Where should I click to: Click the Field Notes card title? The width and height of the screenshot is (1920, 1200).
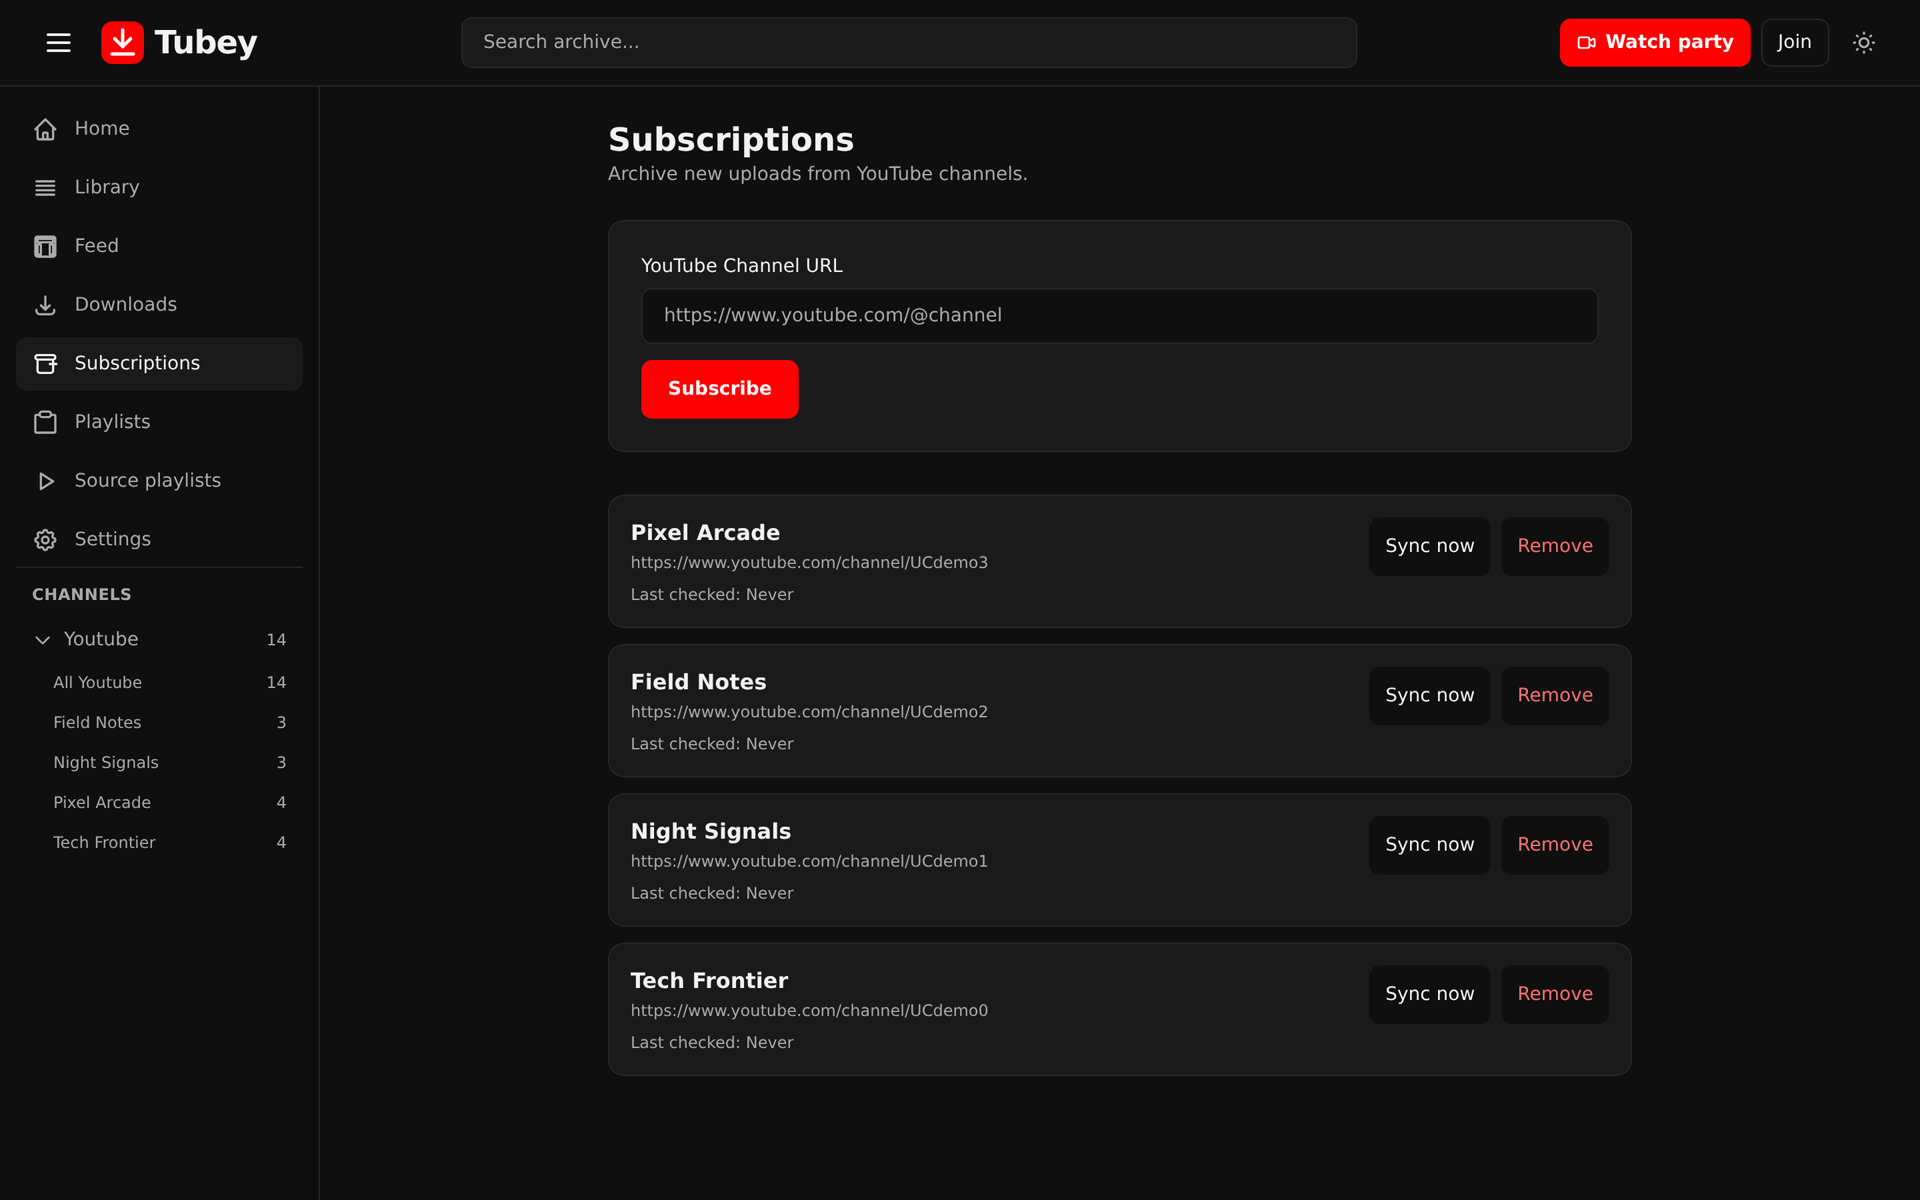tap(698, 682)
